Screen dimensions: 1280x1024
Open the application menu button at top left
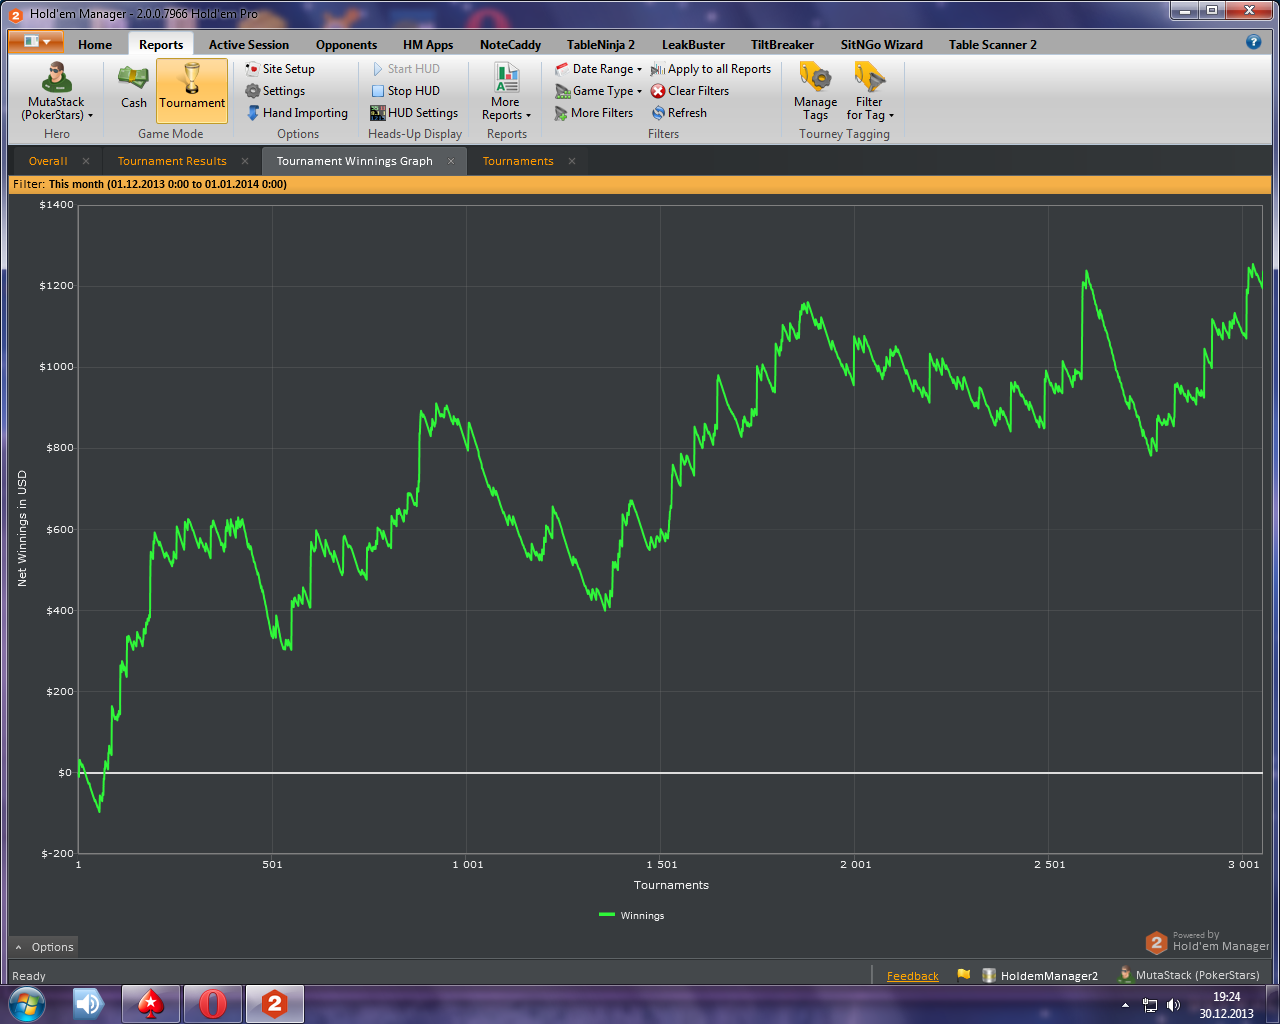click(35, 41)
